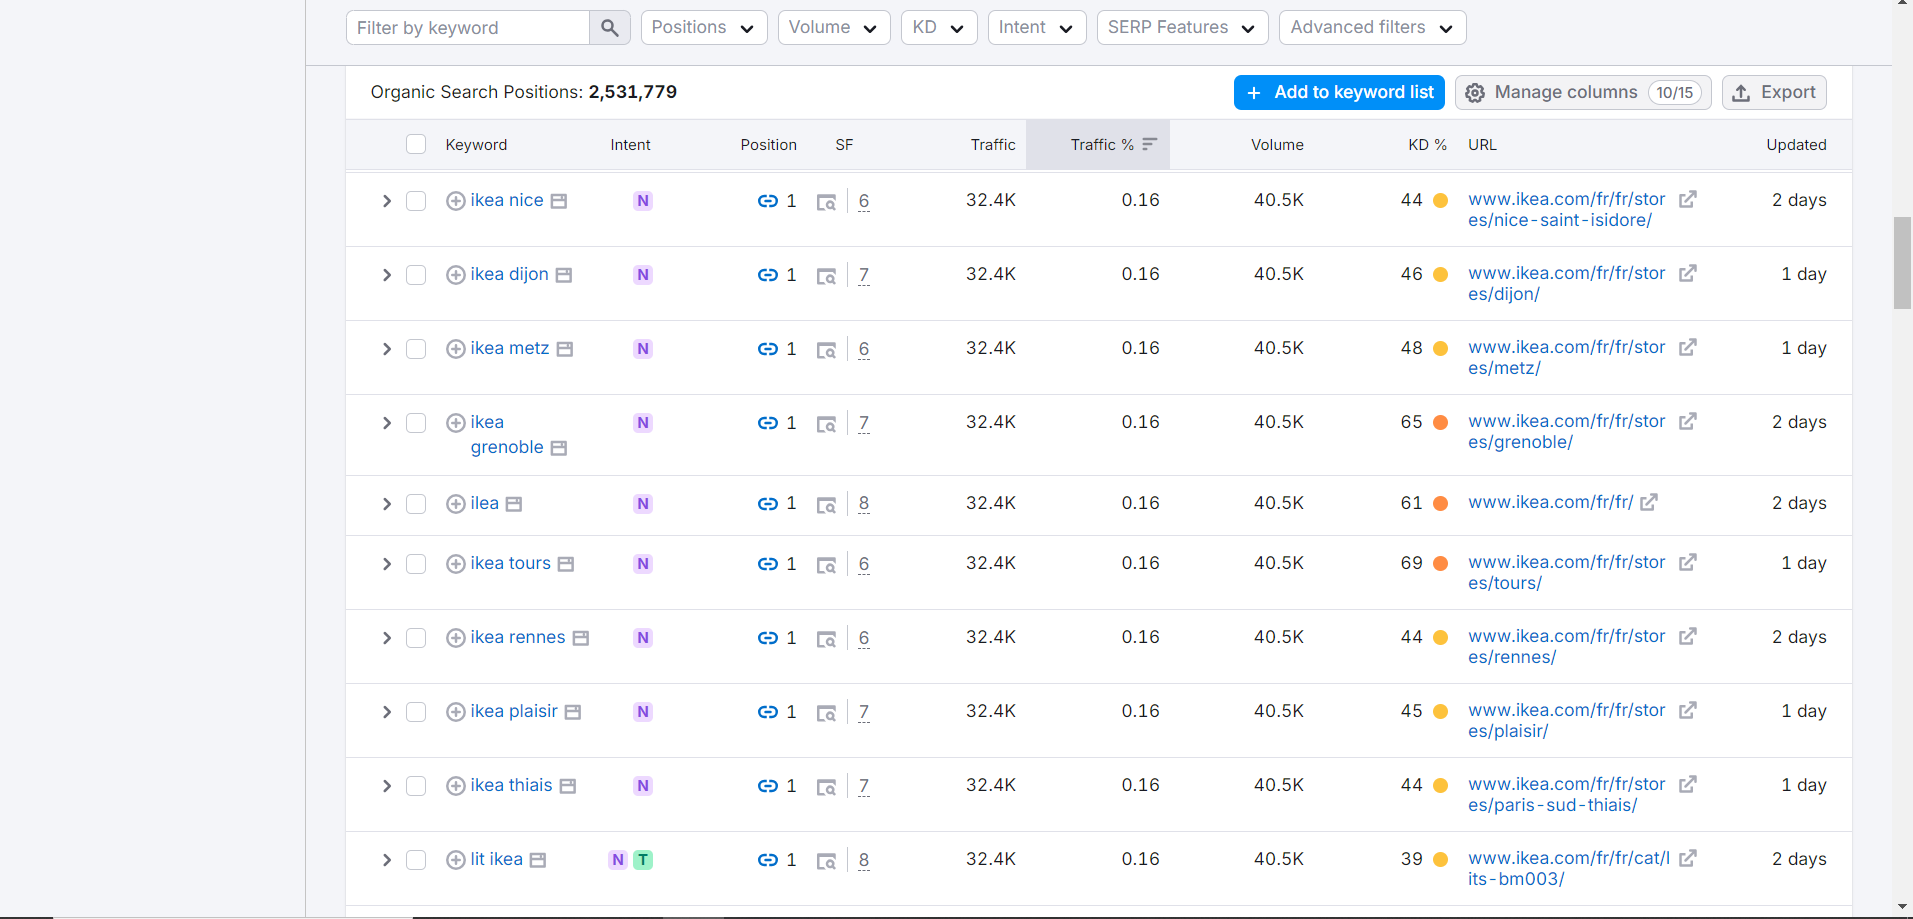Image resolution: width=1913 pixels, height=919 pixels.
Task: Add ikea nice keyword via plus icon
Action: 456,201
